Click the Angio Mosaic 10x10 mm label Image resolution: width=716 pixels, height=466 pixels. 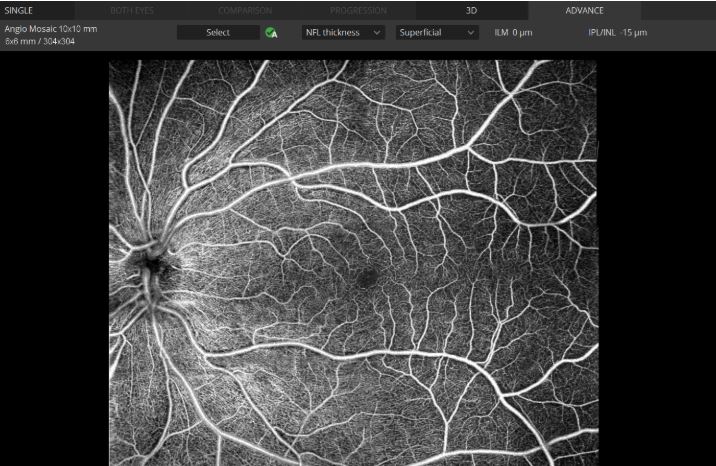(51, 29)
